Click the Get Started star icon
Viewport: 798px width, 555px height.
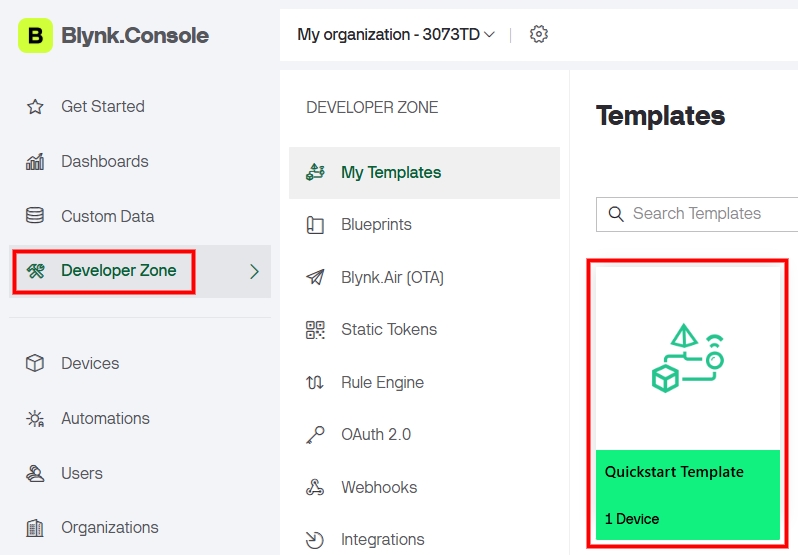tap(35, 107)
